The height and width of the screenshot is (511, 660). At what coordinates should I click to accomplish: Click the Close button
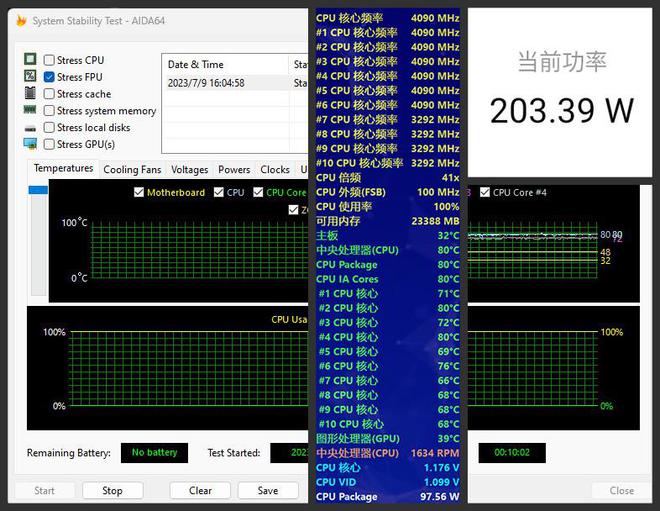coord(622,491)
